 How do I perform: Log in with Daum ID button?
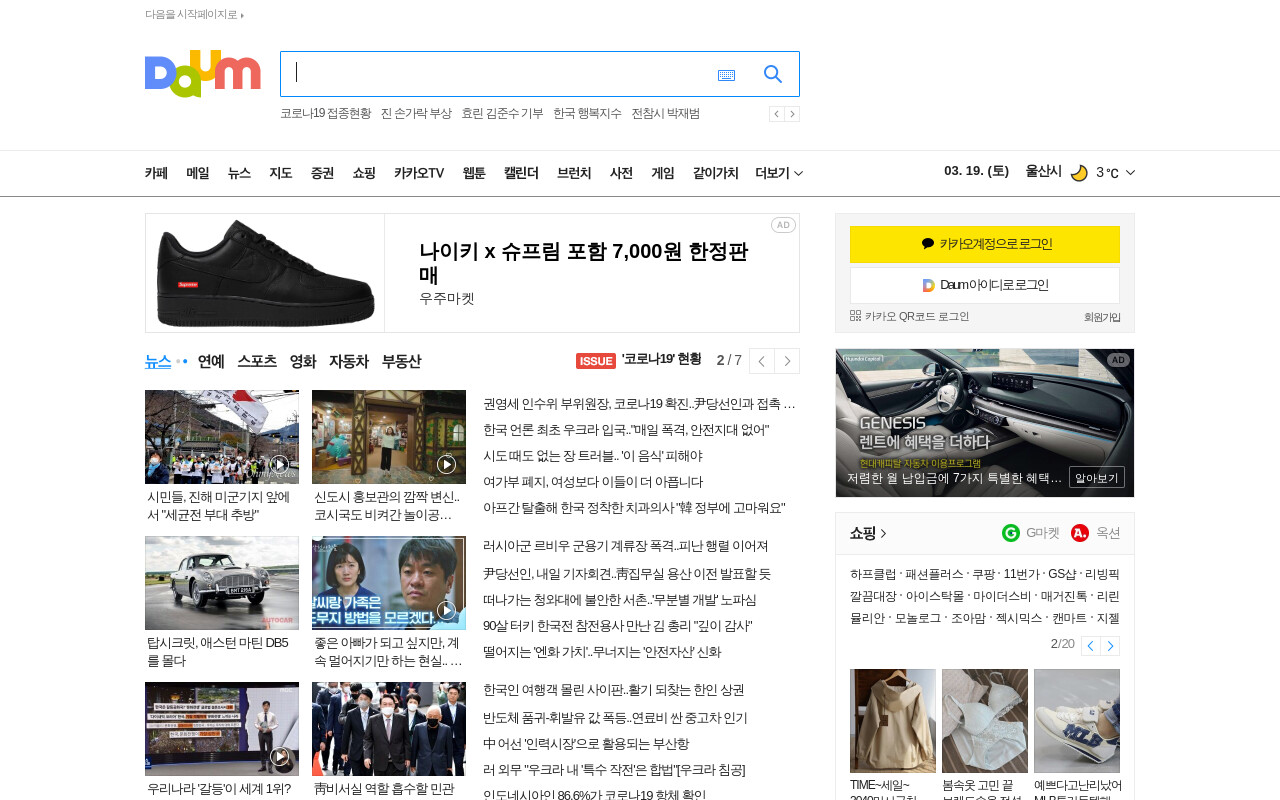[985, 285]
